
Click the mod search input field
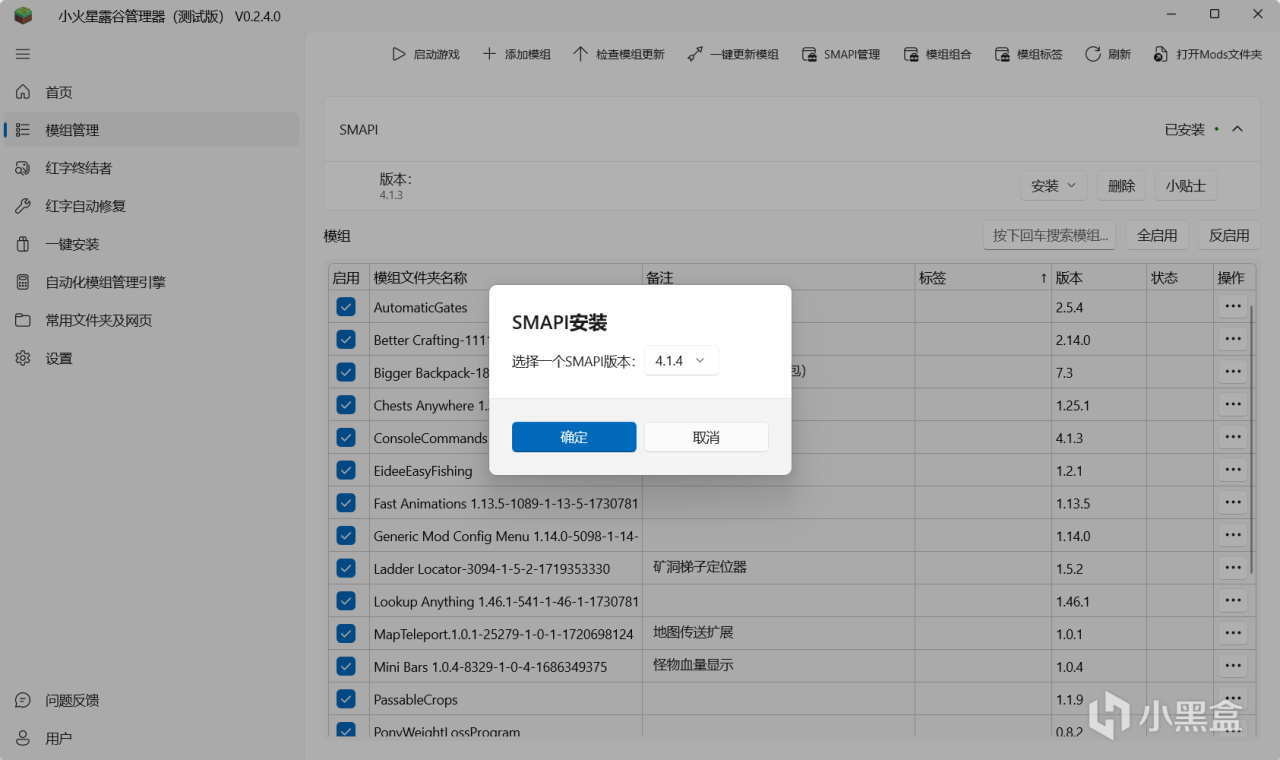pyautogui.click(x=1050, y=236)
